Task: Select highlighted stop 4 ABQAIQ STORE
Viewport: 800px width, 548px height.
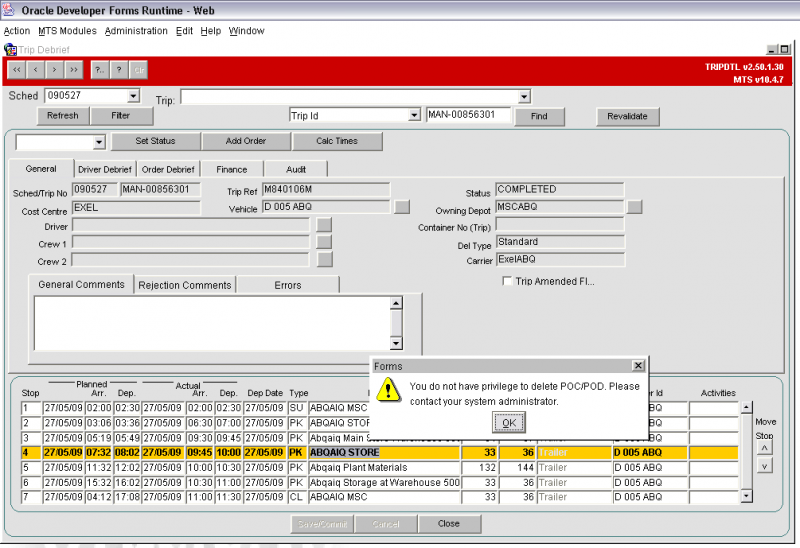Action: pos(380,452)
